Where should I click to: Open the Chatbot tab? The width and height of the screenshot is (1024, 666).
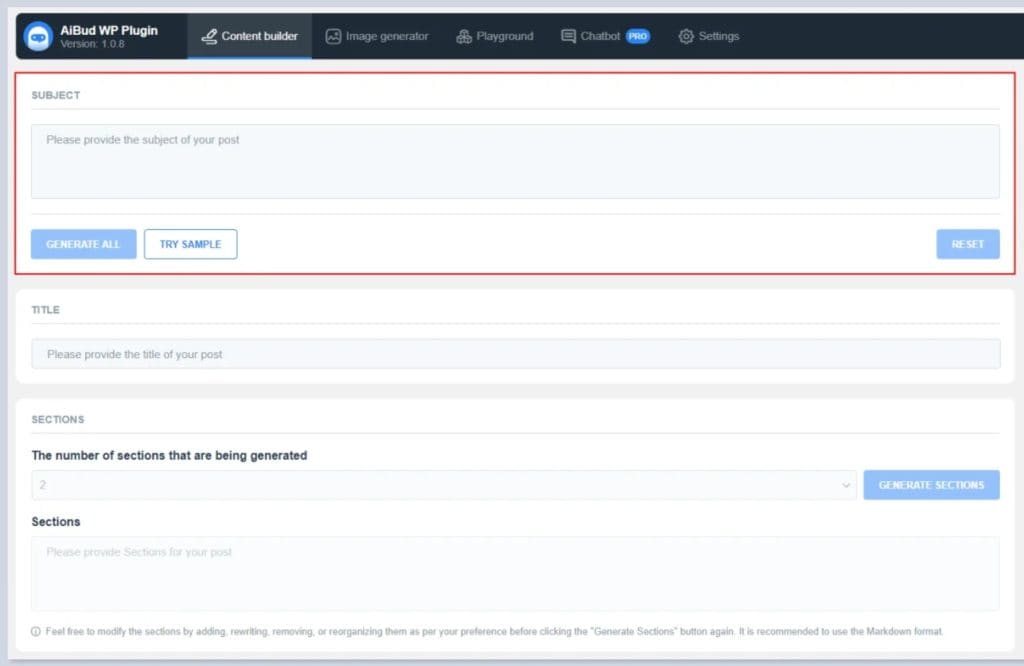(x=605, y=37)
